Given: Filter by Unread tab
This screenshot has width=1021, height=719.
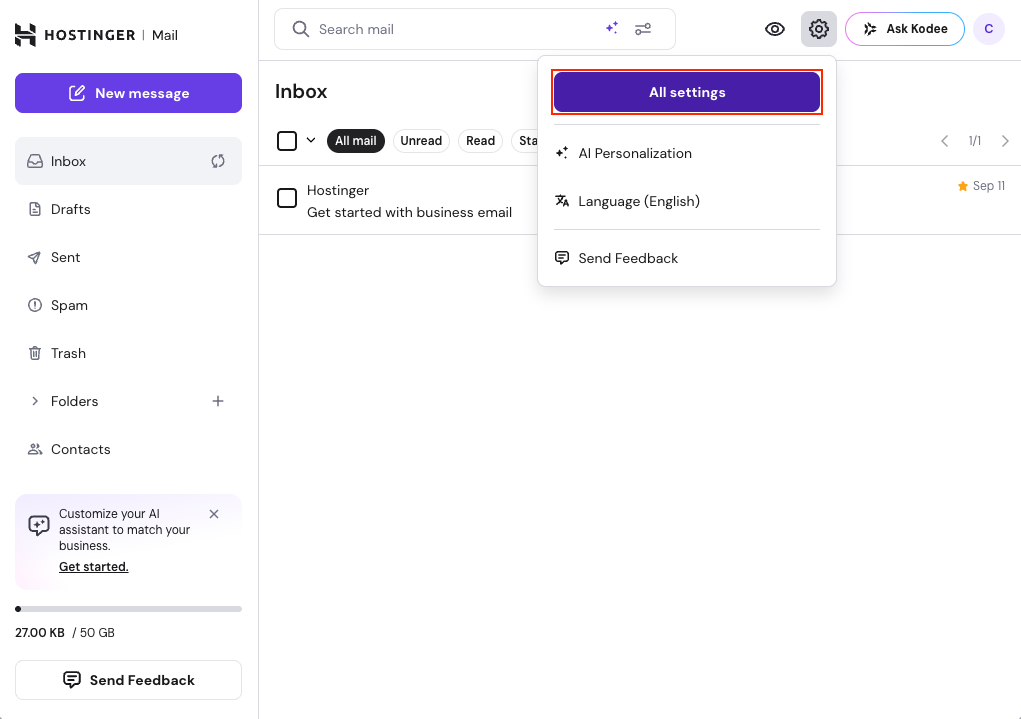Looking at the screenshot, I should coord(421,141).
